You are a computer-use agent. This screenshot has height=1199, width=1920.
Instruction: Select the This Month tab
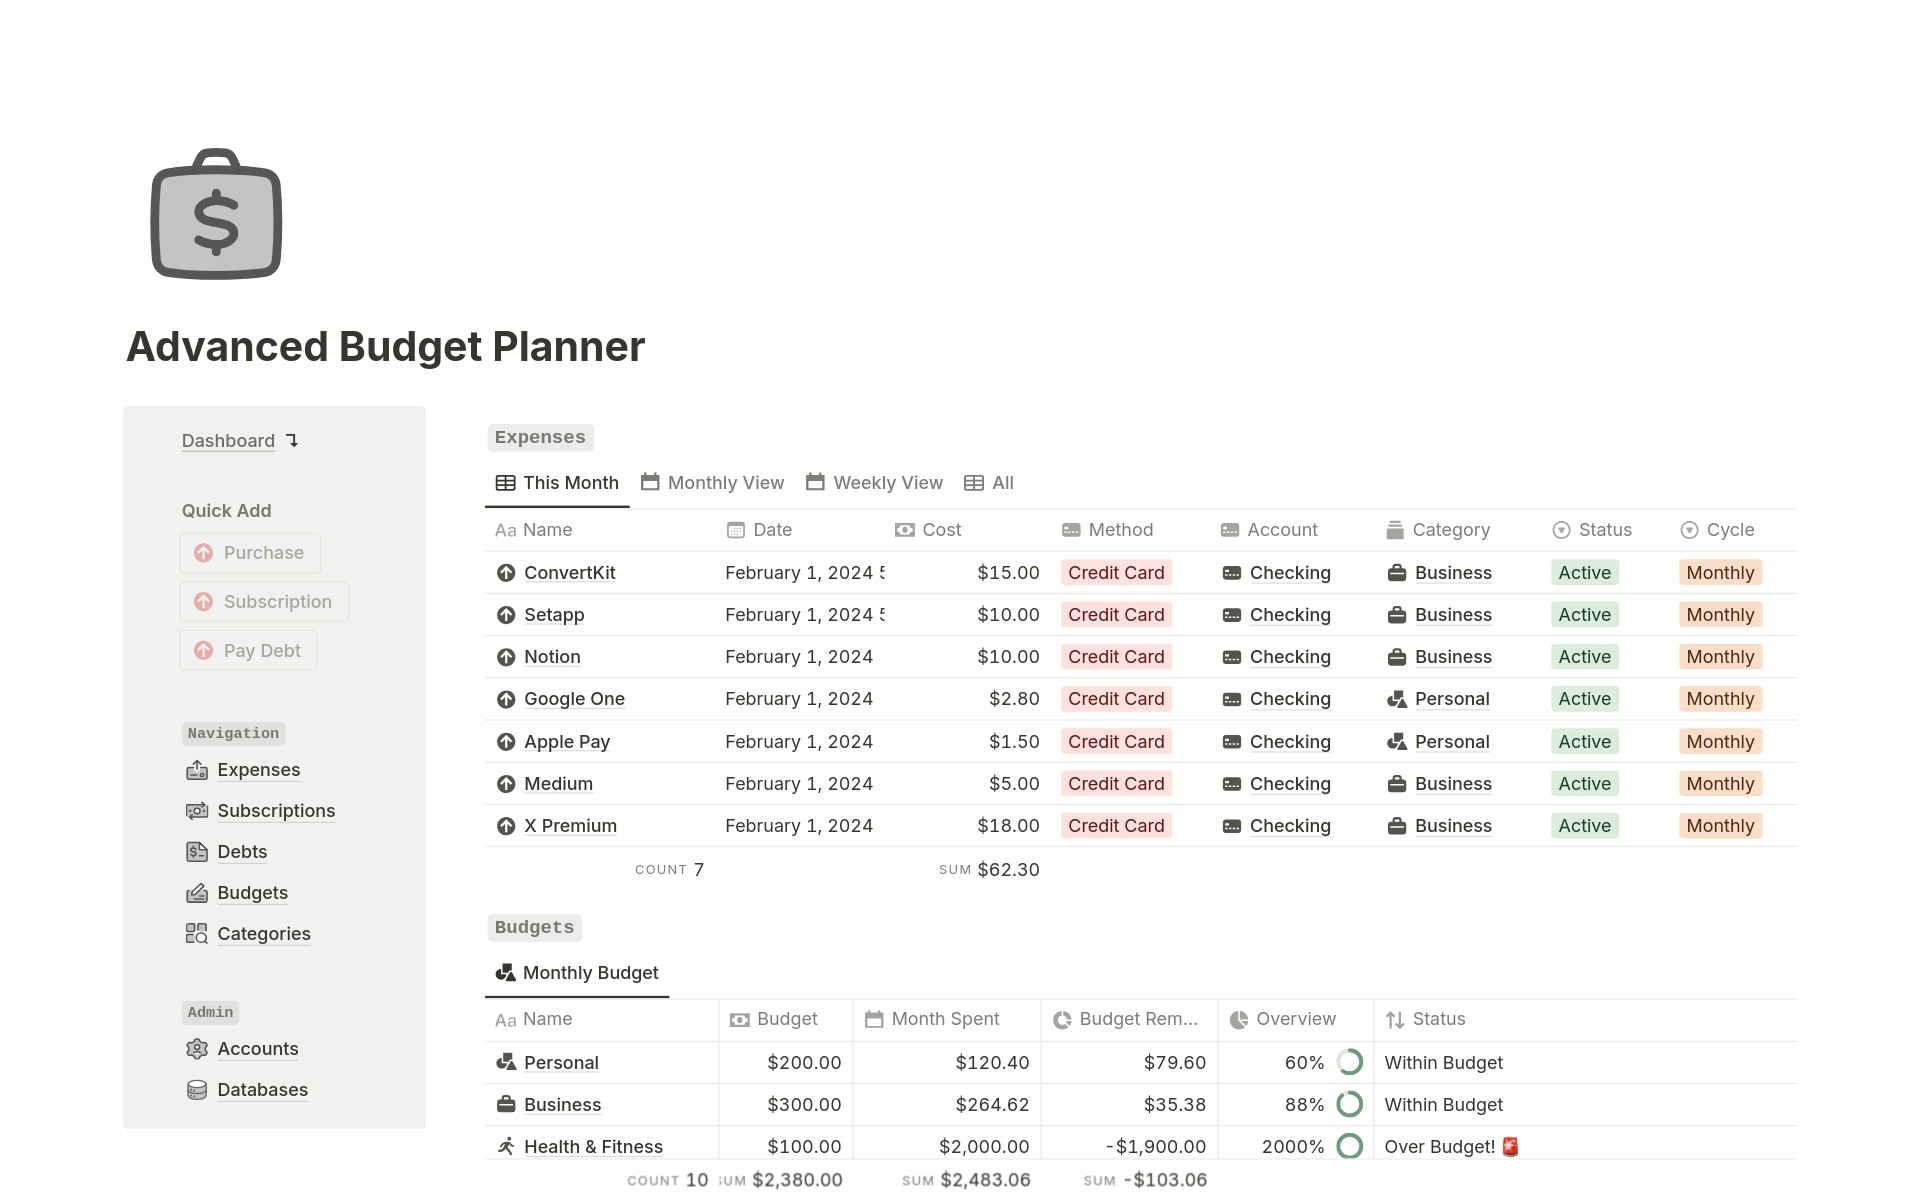point(558,482)
